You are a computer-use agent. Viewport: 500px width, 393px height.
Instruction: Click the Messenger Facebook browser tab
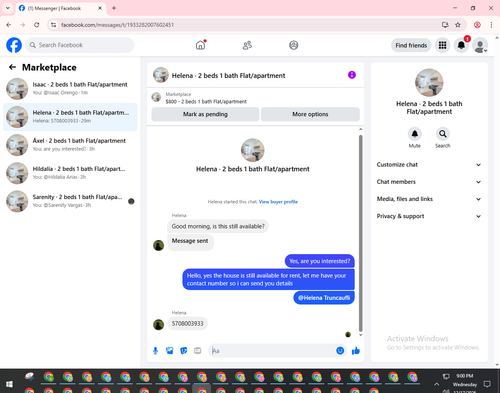point(60,8)
